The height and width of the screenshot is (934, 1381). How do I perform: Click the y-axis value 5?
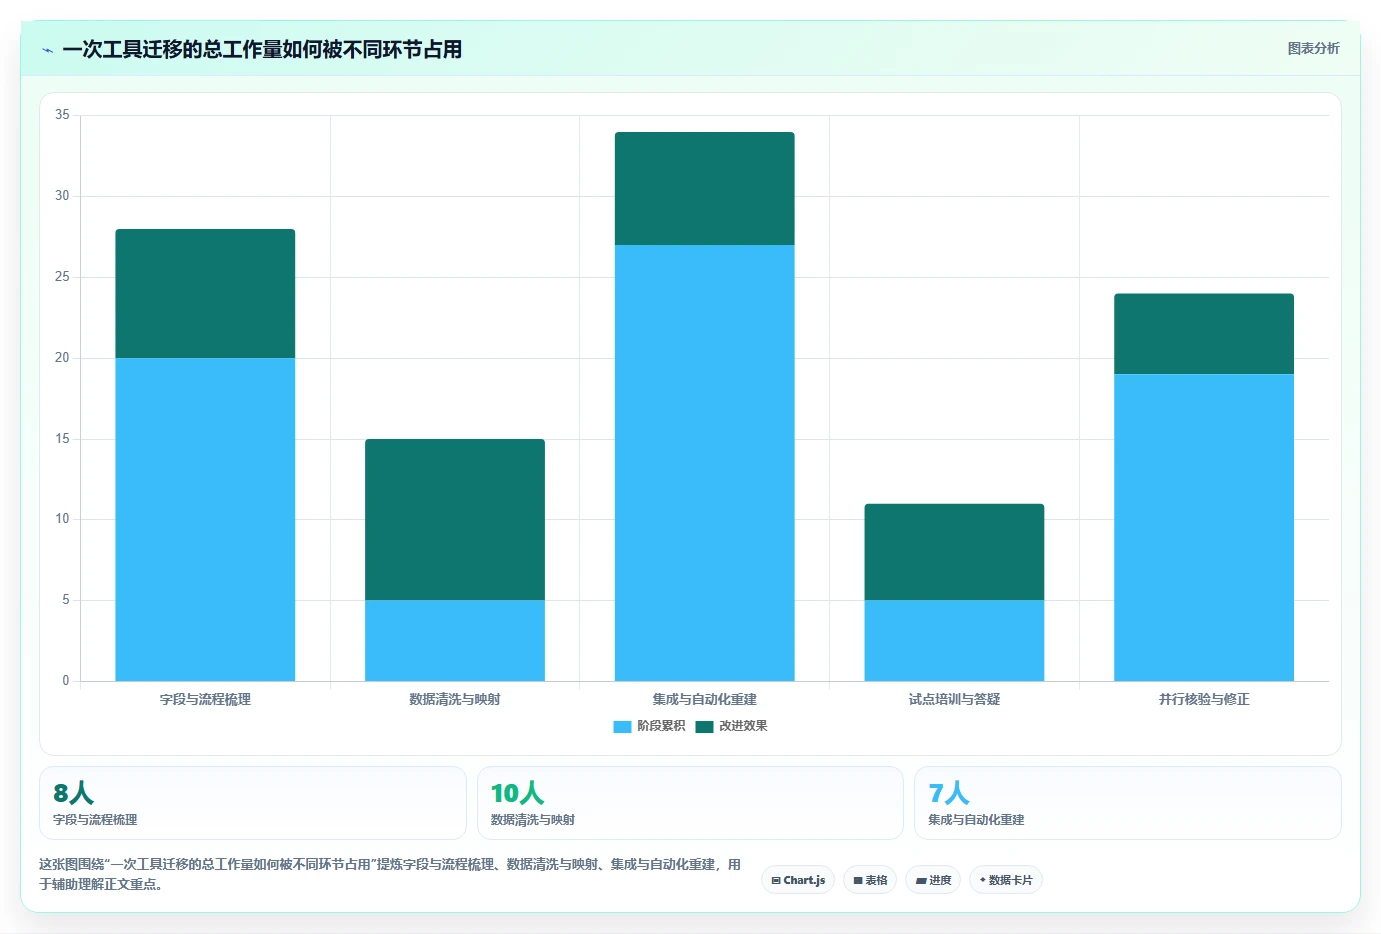pyautogui.click(x=66, y=600)
